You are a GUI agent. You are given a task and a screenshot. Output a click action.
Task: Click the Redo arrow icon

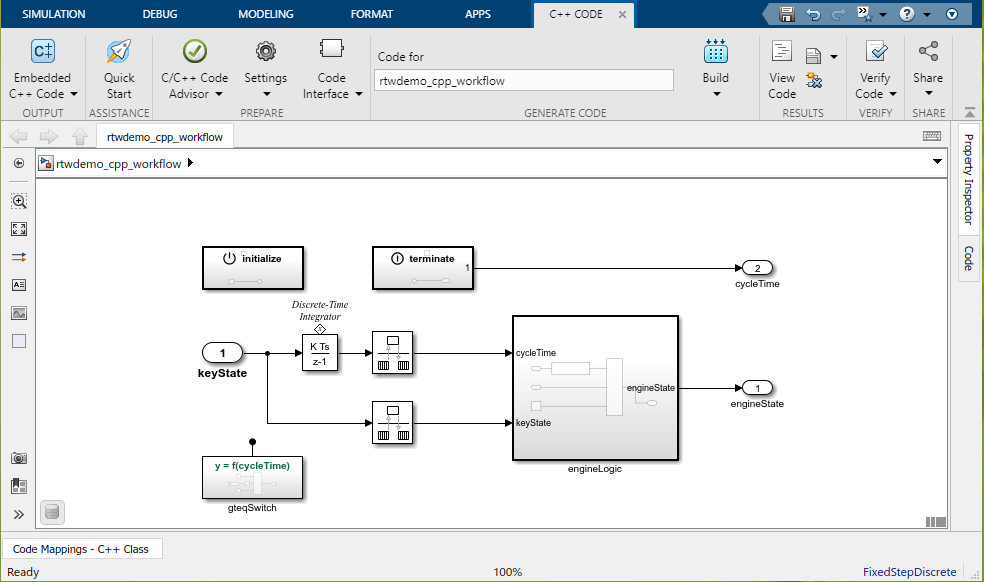tap(838, 14)
